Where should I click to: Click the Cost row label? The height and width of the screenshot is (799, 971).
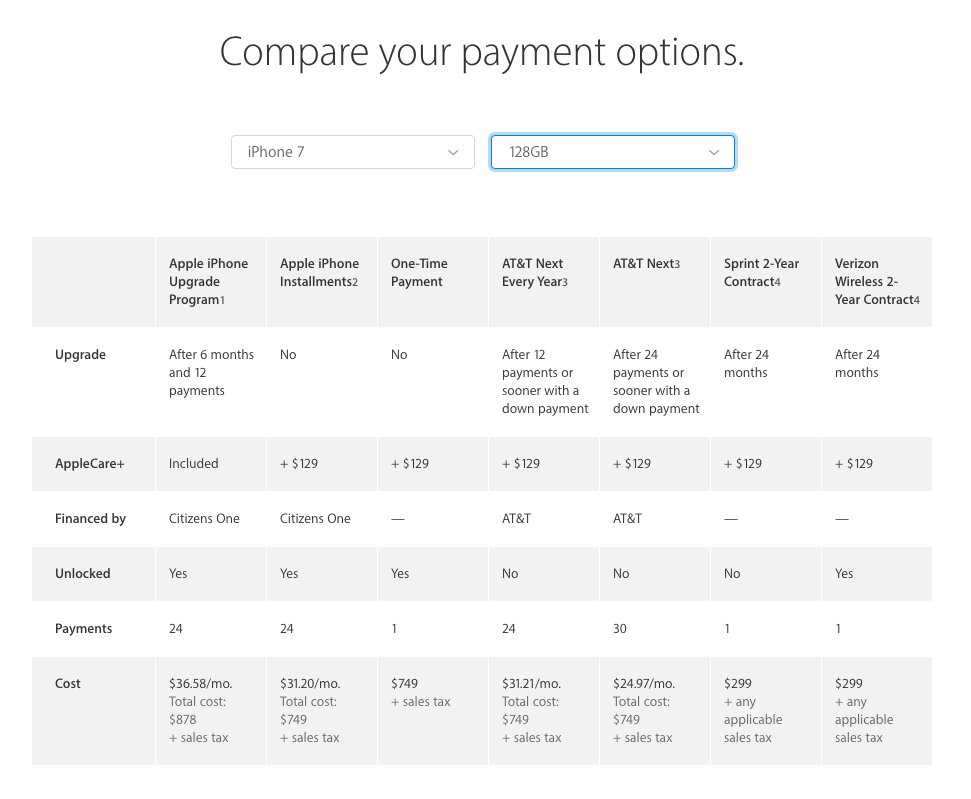(x=67, y=684)
